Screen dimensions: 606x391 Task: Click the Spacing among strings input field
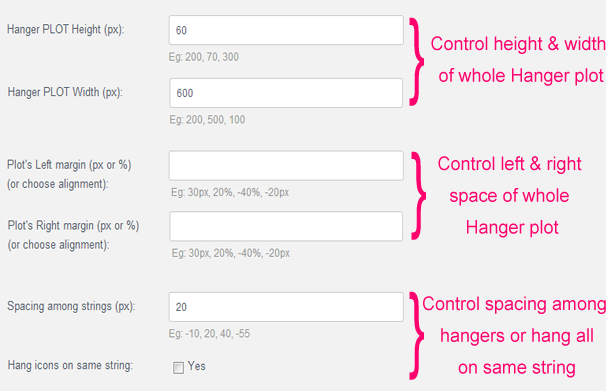pos(286,307)
